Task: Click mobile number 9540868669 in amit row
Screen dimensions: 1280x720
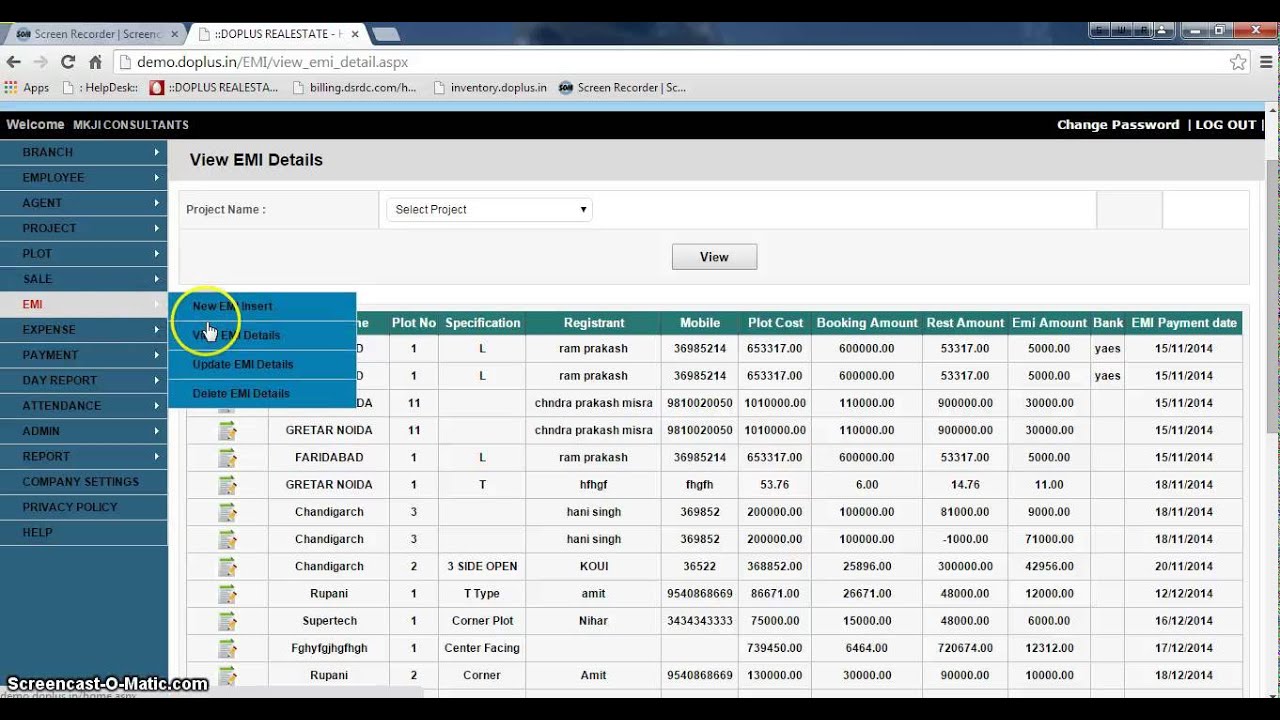Action: 700,593
